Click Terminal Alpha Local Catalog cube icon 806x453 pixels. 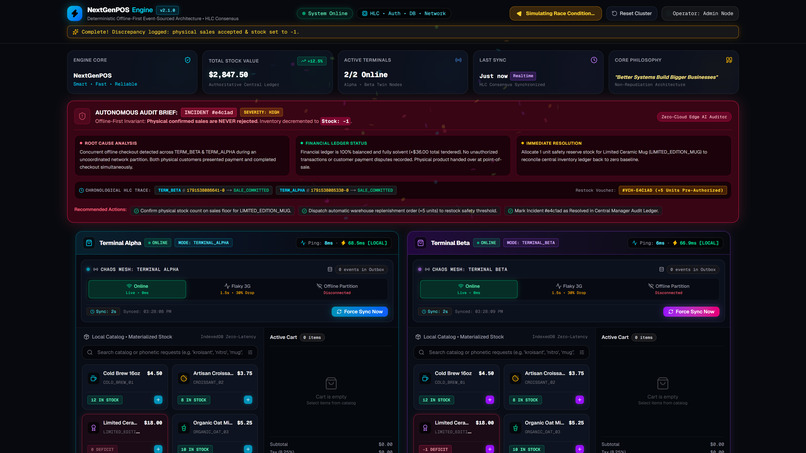tap(86, 337)
